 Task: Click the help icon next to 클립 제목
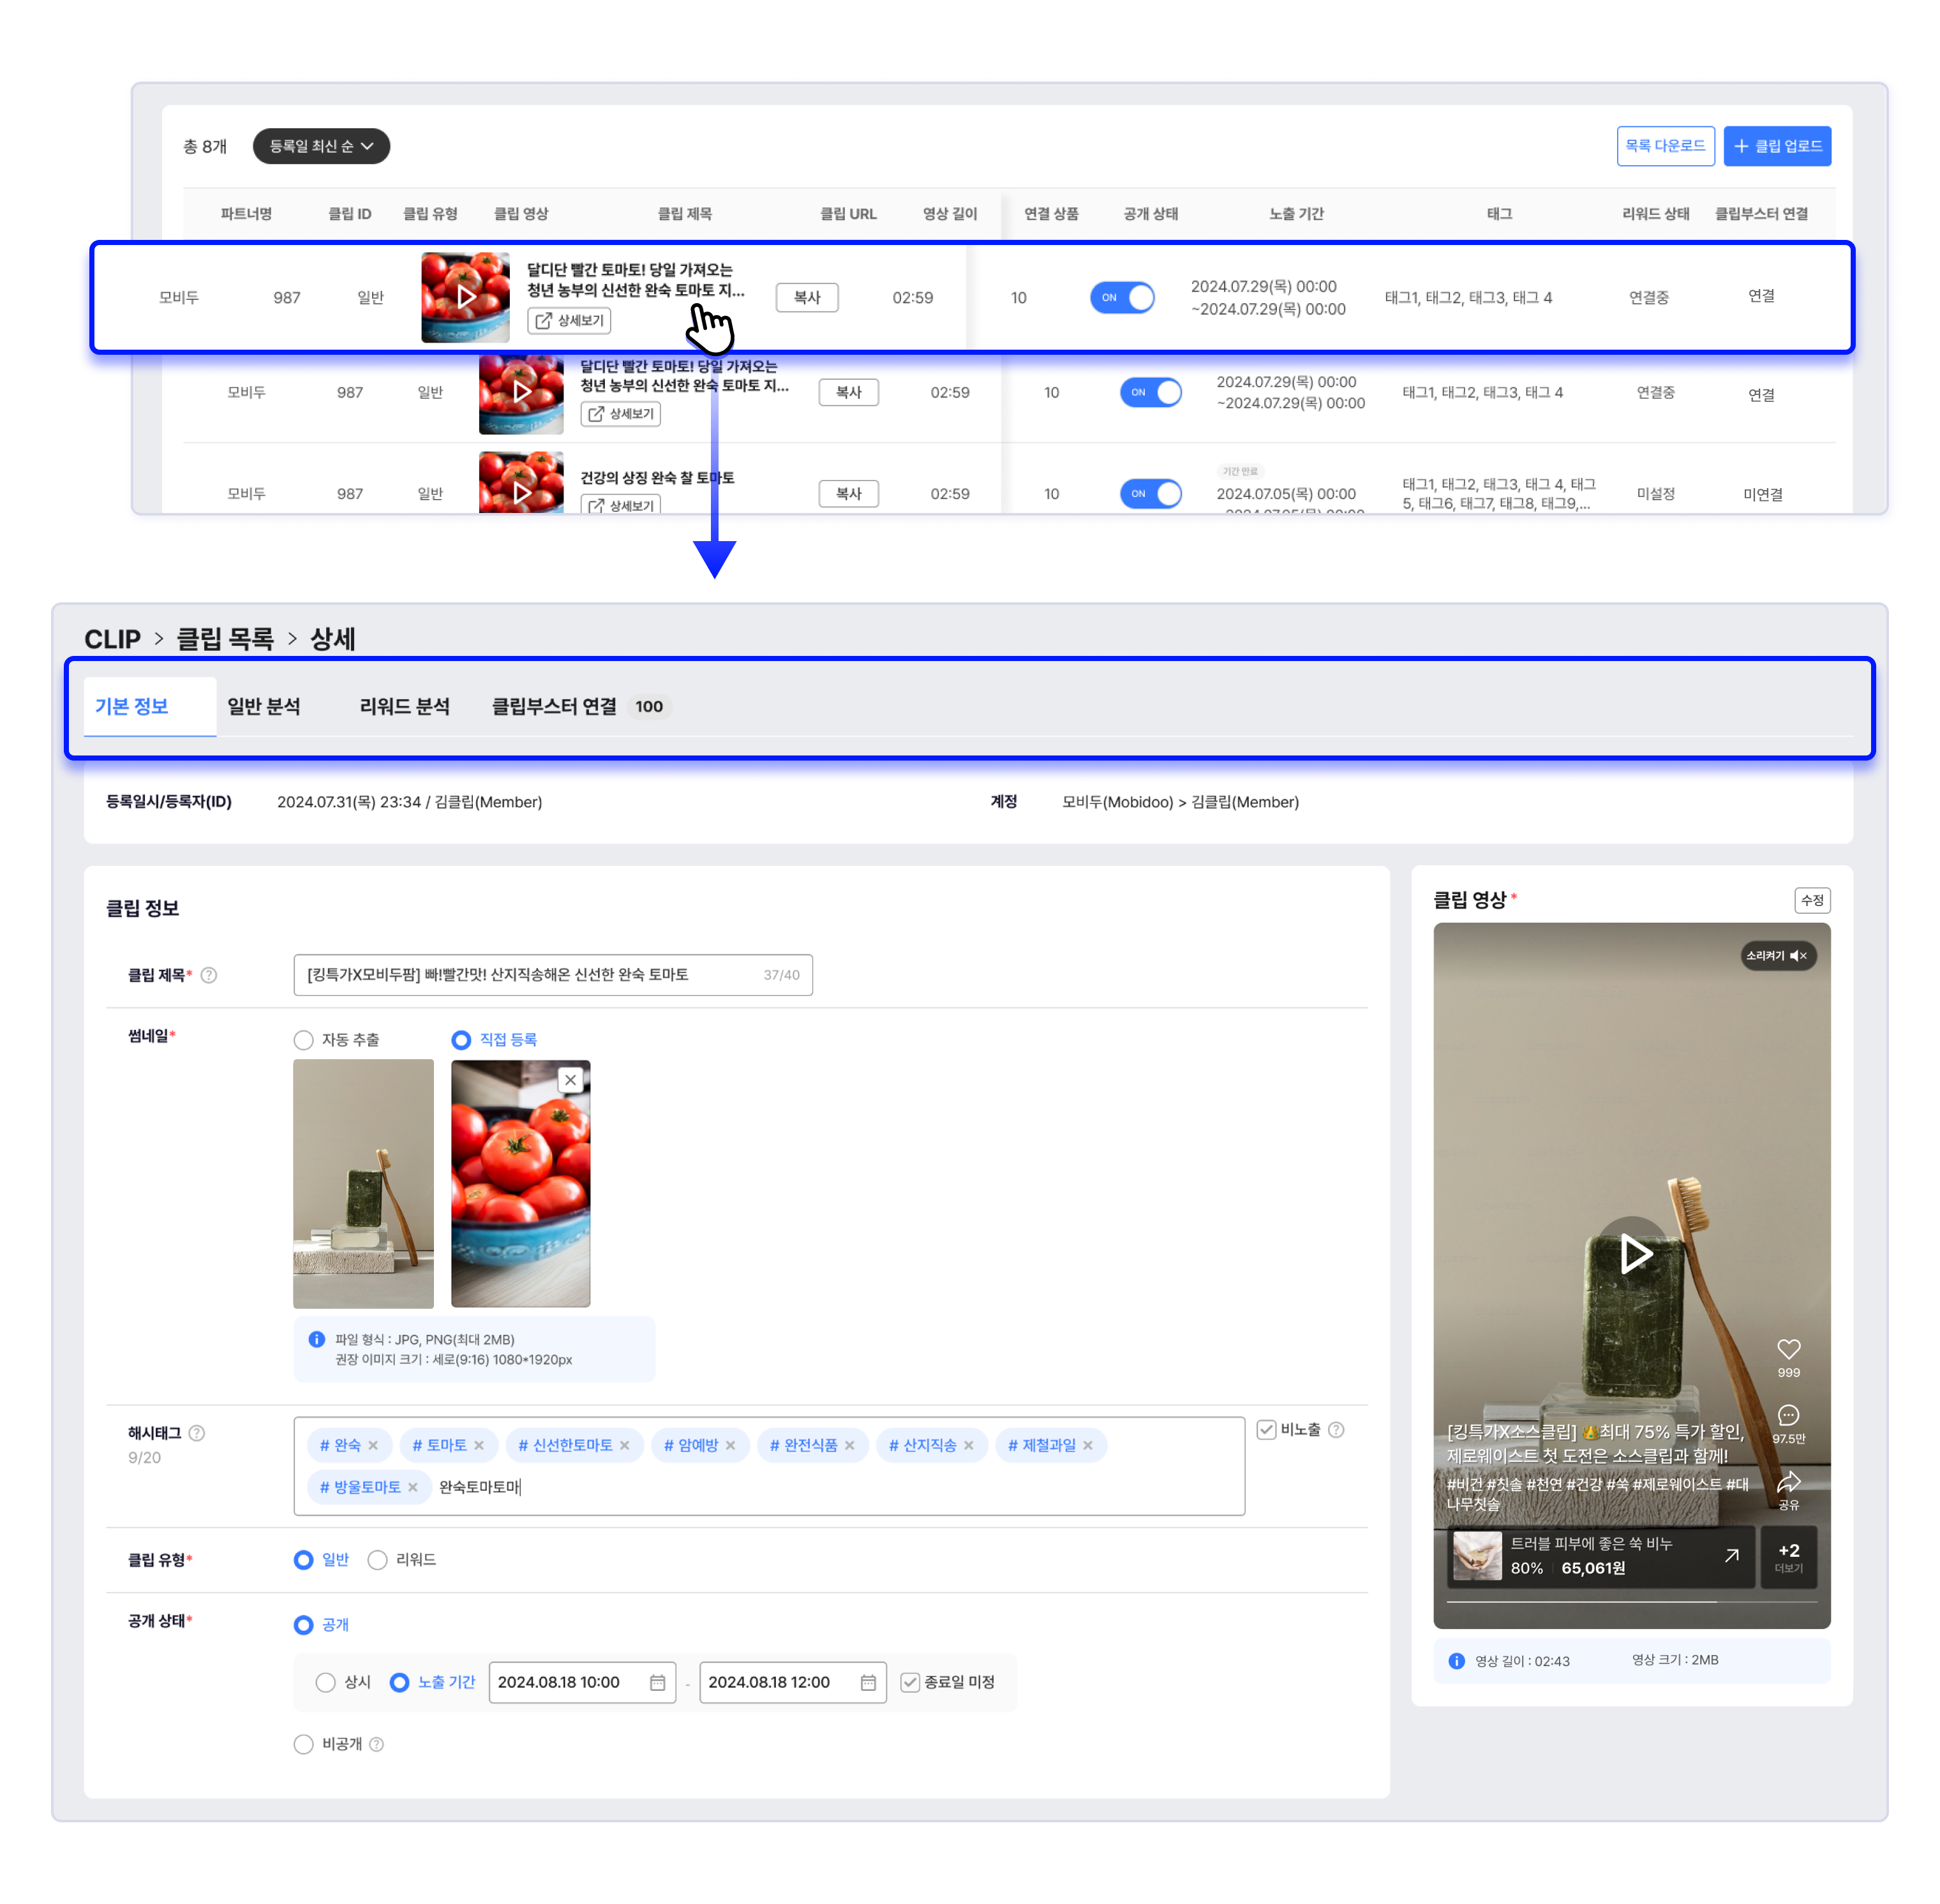click(x=209, y=975)
